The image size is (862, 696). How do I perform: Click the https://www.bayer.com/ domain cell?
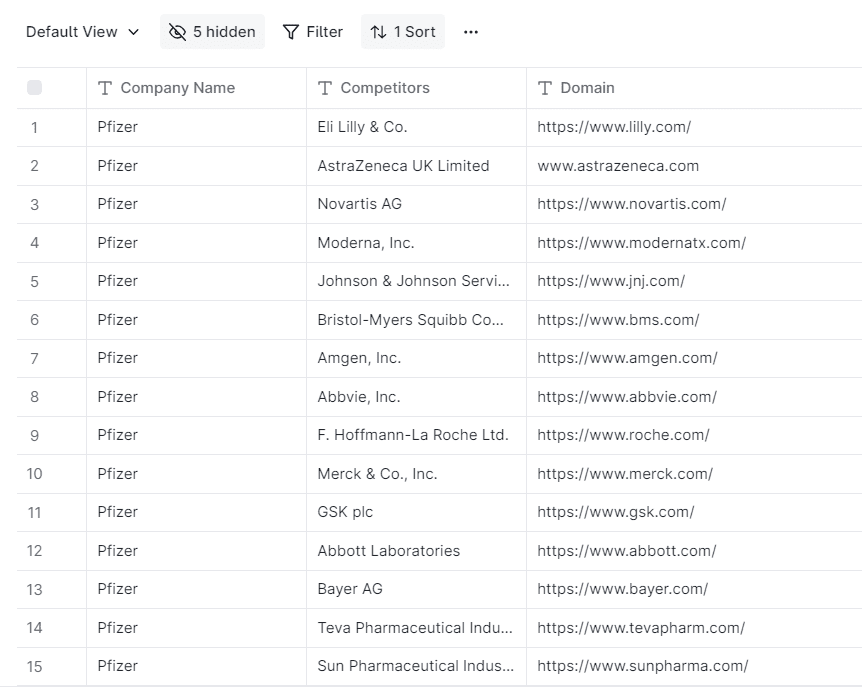694,589
